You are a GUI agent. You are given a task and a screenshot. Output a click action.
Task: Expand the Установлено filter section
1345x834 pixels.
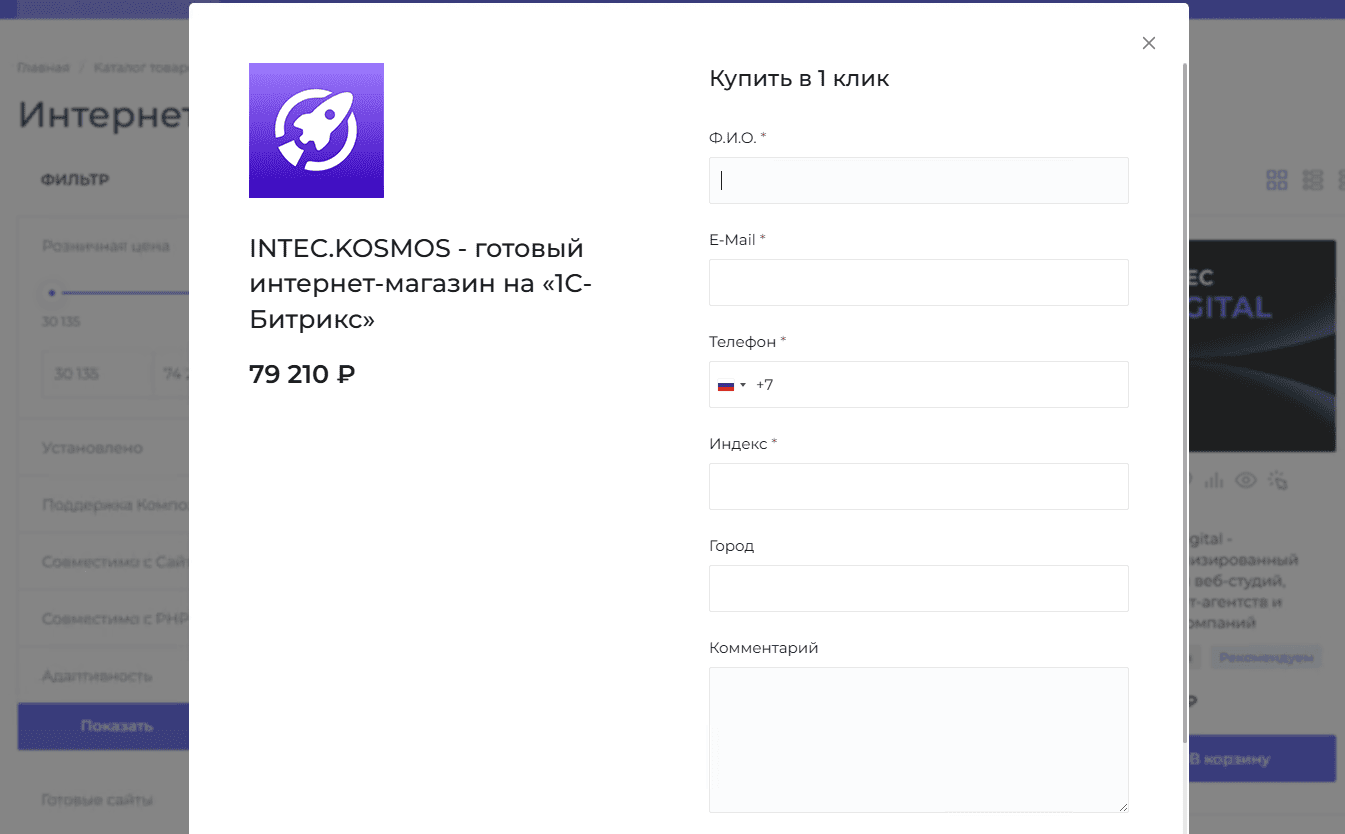(92, 448)
